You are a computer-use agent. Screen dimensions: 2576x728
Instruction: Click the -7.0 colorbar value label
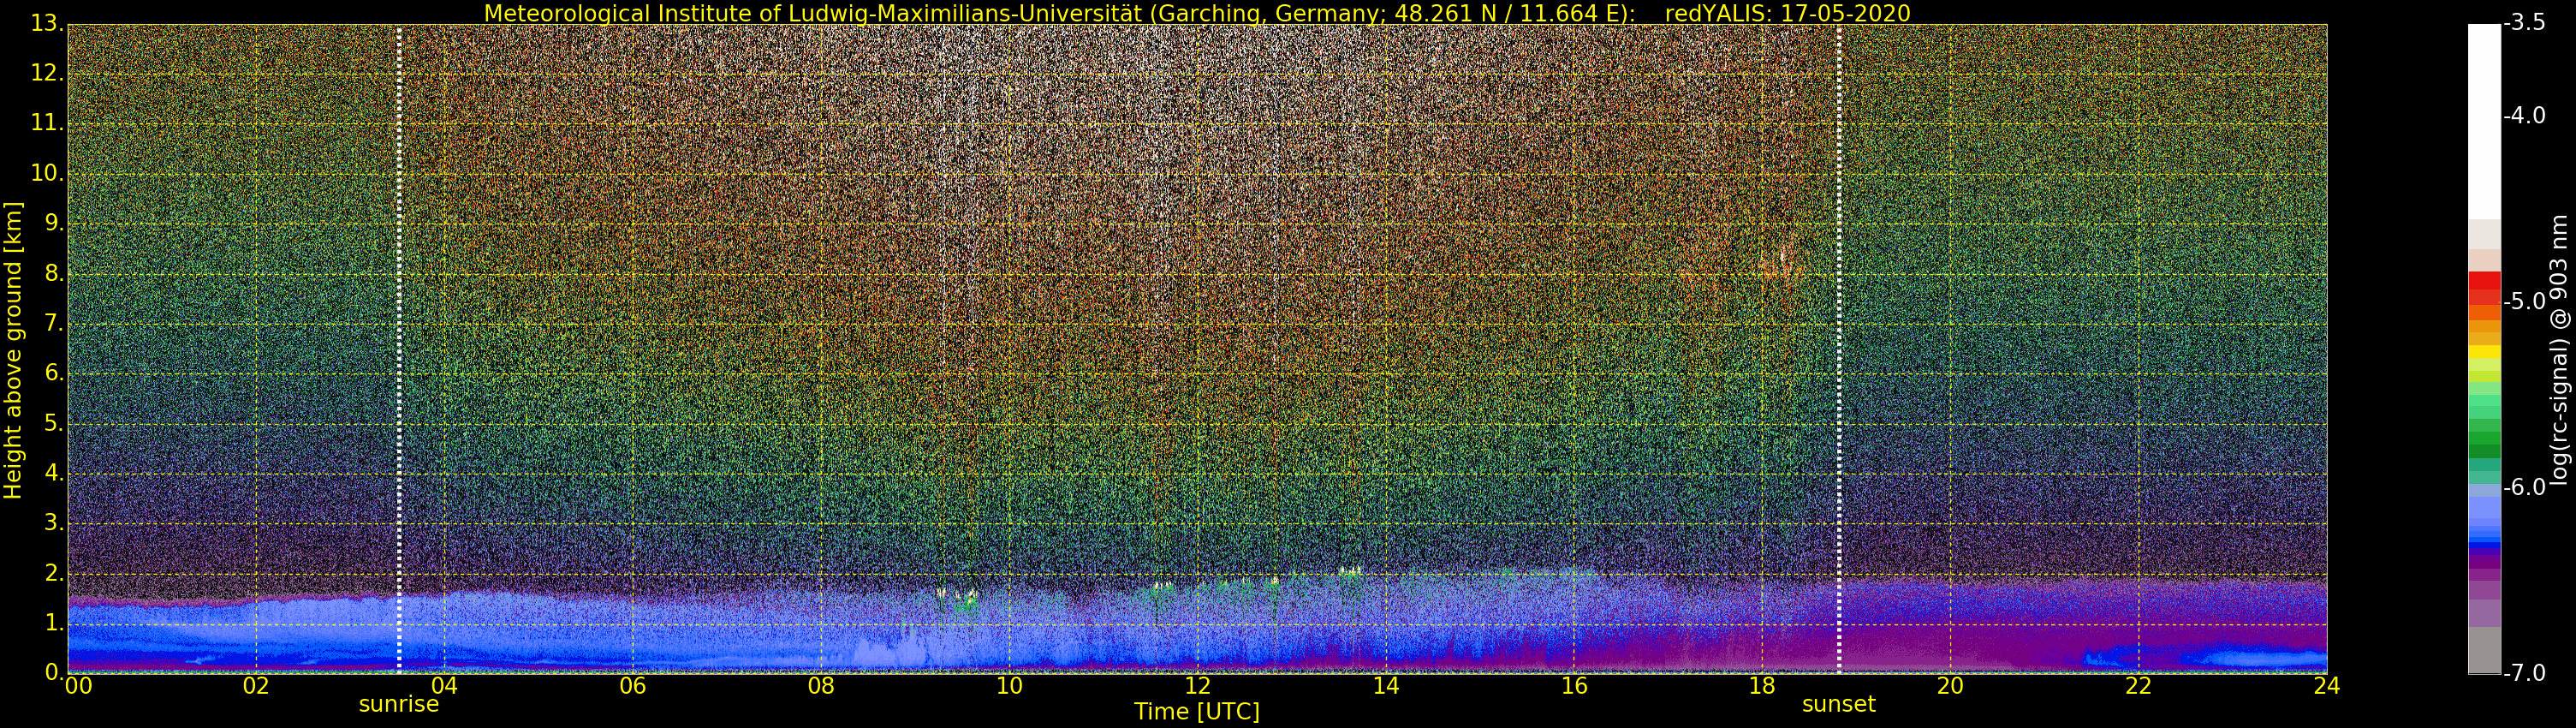pyautogui.click(x=2524, y=672)
